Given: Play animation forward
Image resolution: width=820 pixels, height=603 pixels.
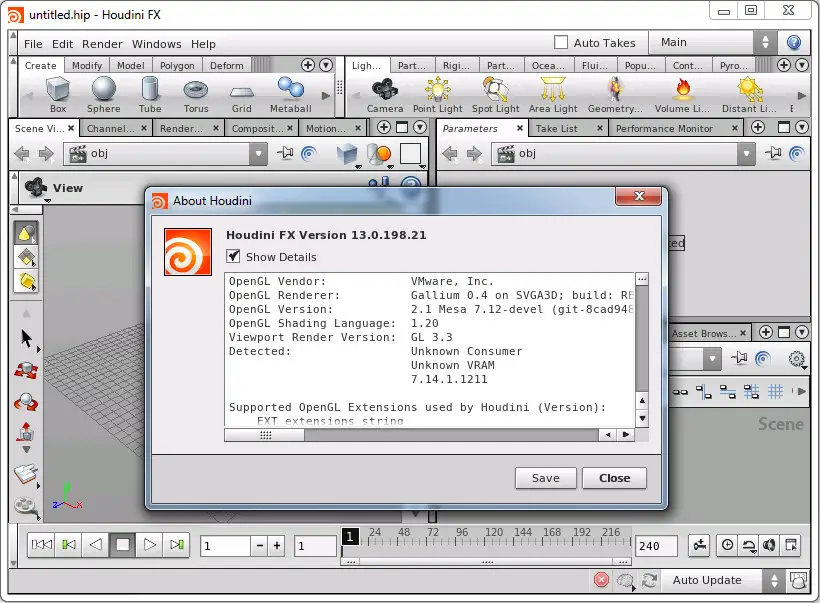Looking at the screenshot, I should (x=150, y=545).
